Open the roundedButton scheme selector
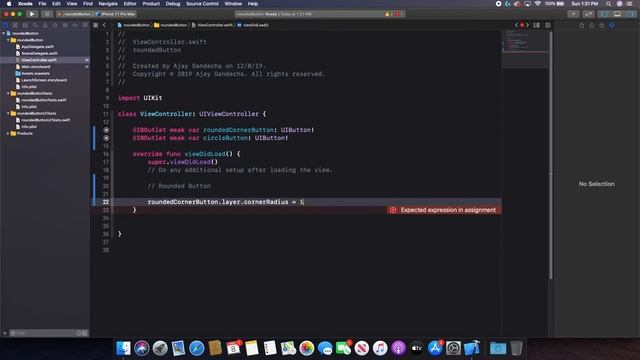 pyautogui.click(x=75, y=14)
